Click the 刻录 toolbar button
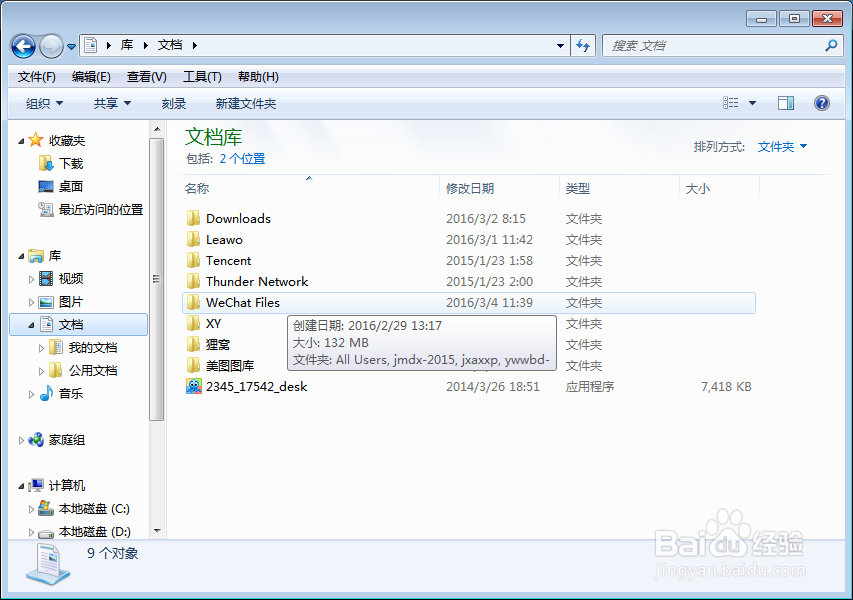The height and width of the screenshot is (600, 853). 174,103
